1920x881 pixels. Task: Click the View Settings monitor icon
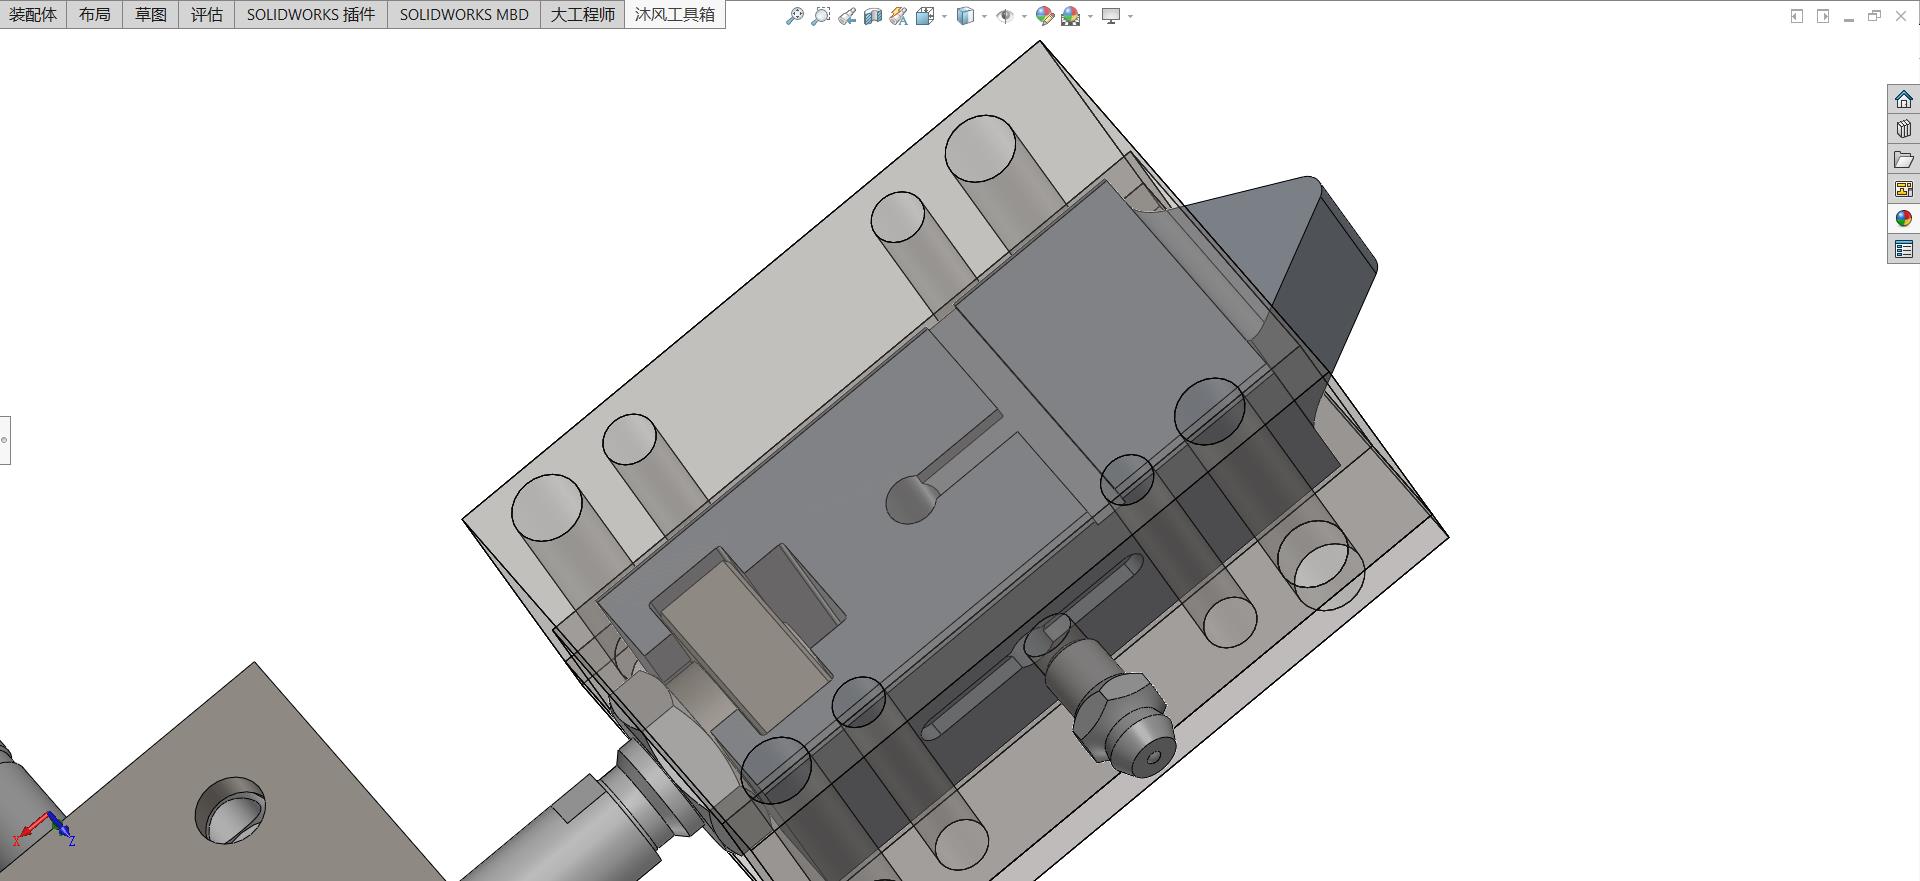[x=1111, y=16]
